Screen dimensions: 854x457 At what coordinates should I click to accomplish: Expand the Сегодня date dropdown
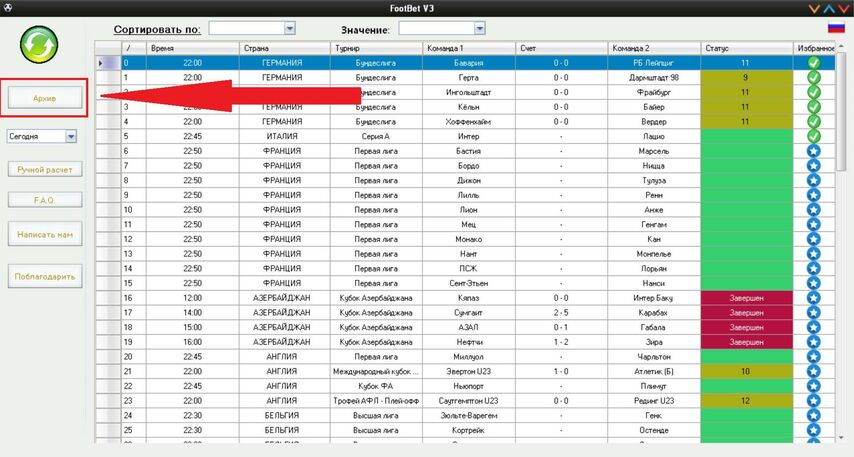42,136
